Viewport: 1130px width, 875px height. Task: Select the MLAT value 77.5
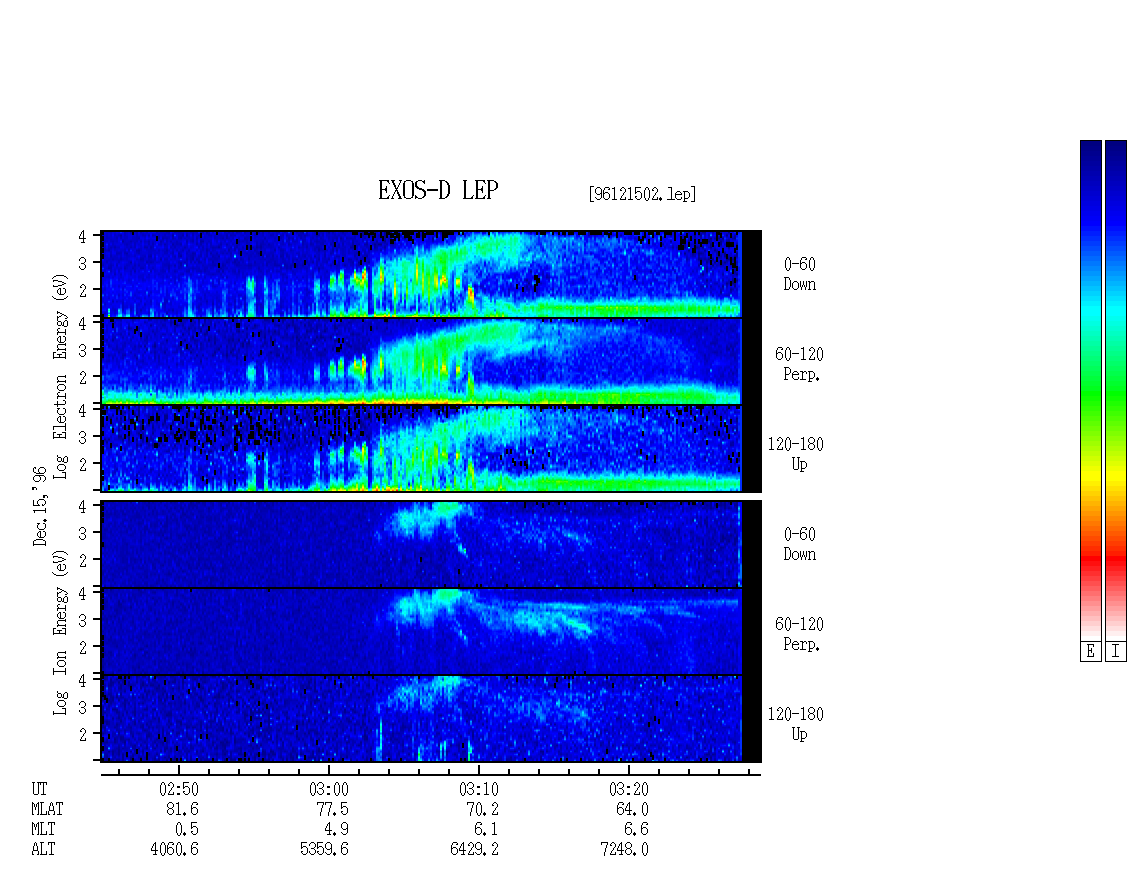(x=332, y=809)
